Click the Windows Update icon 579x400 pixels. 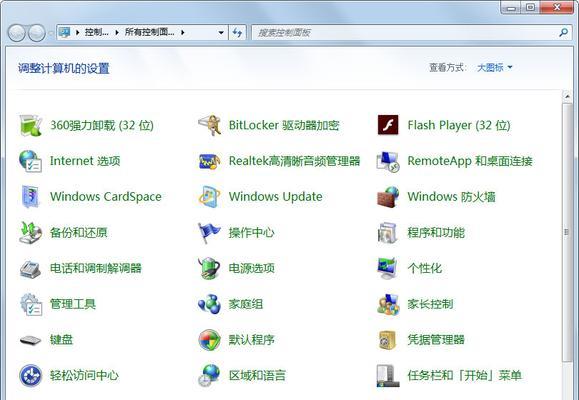pyautogui.click(x=209, y=196)
